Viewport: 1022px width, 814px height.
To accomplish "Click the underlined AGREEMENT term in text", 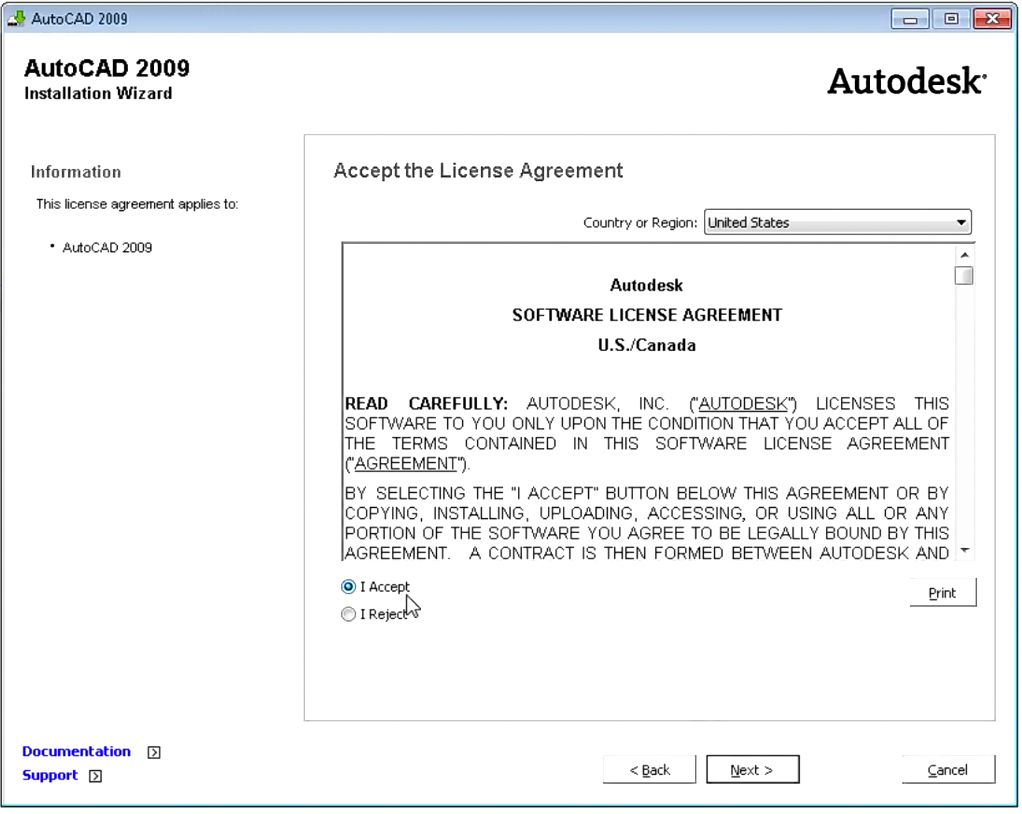I will tap(406, 464).
